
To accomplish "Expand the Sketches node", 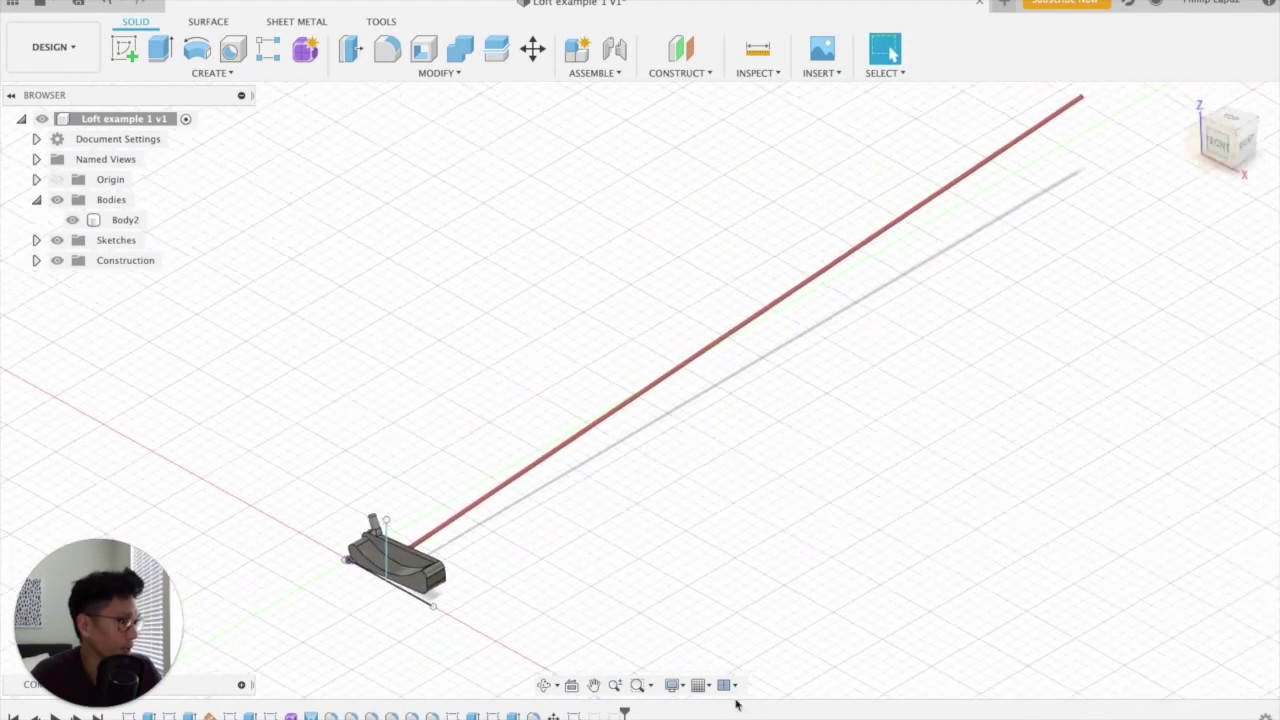I will (x=36, y=240).
